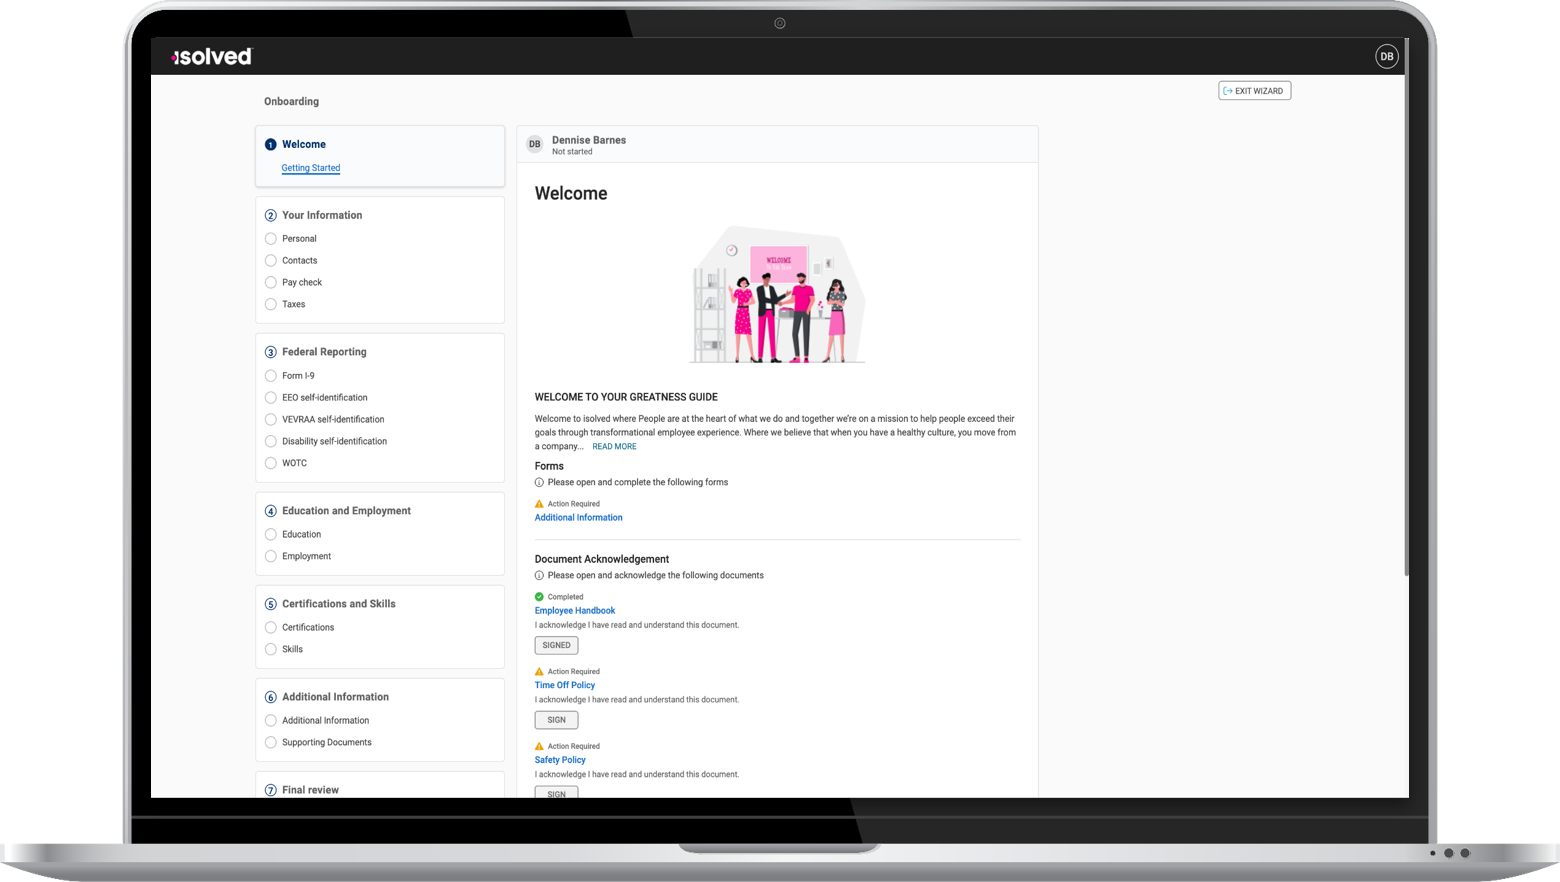Screen dimensions: 1560x882
Task: Select the Form I-9 radio circle
Action: click(270, 375)
